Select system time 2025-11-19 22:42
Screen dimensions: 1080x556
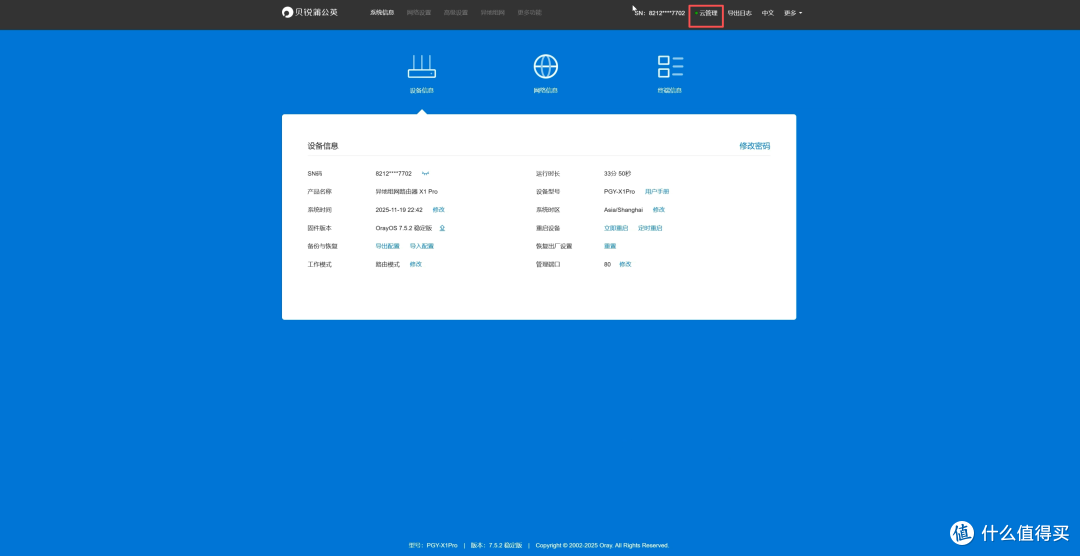coord(399,209)
